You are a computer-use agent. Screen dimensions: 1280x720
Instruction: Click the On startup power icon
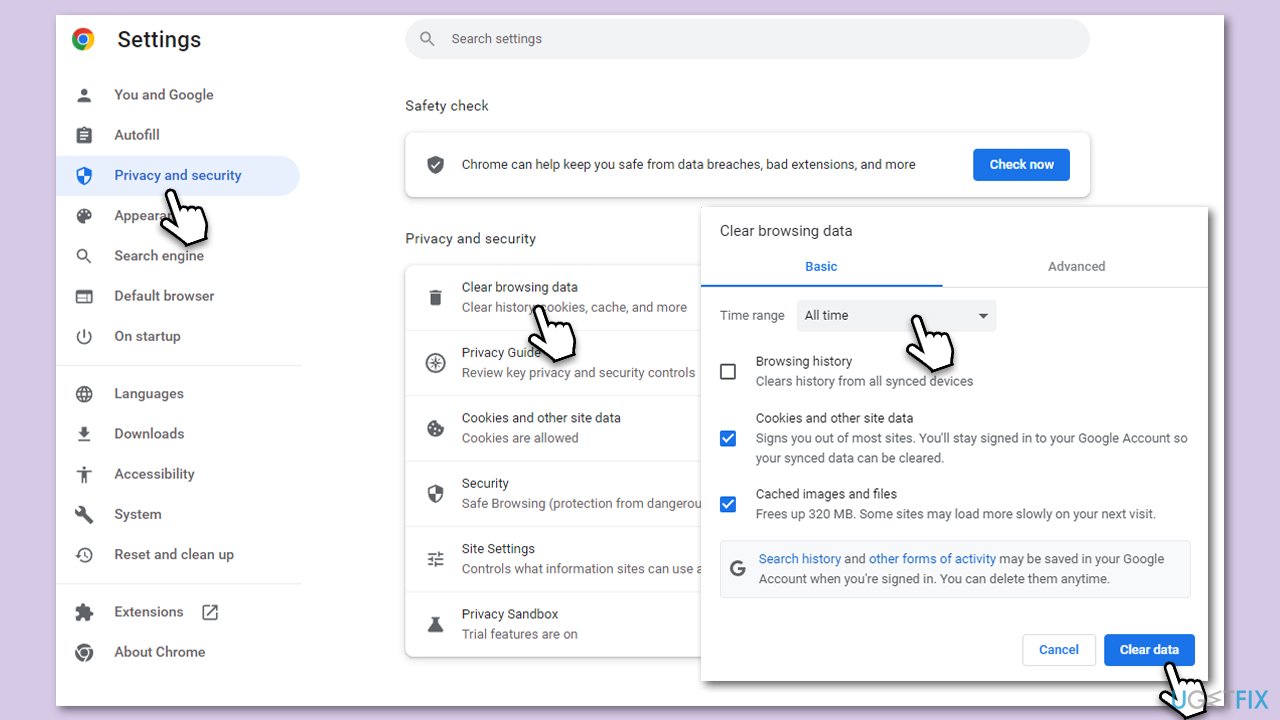click(x=84, y=336)
